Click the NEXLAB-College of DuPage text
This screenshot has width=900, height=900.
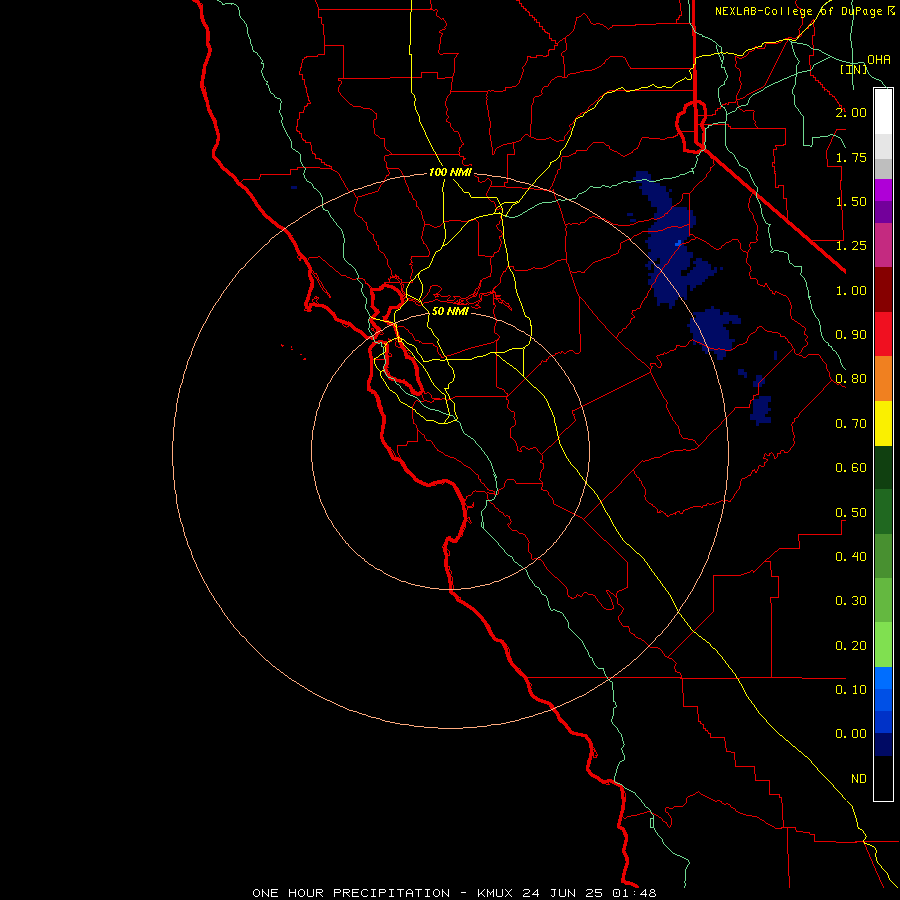pyautogui.click(x=798, y=11)
